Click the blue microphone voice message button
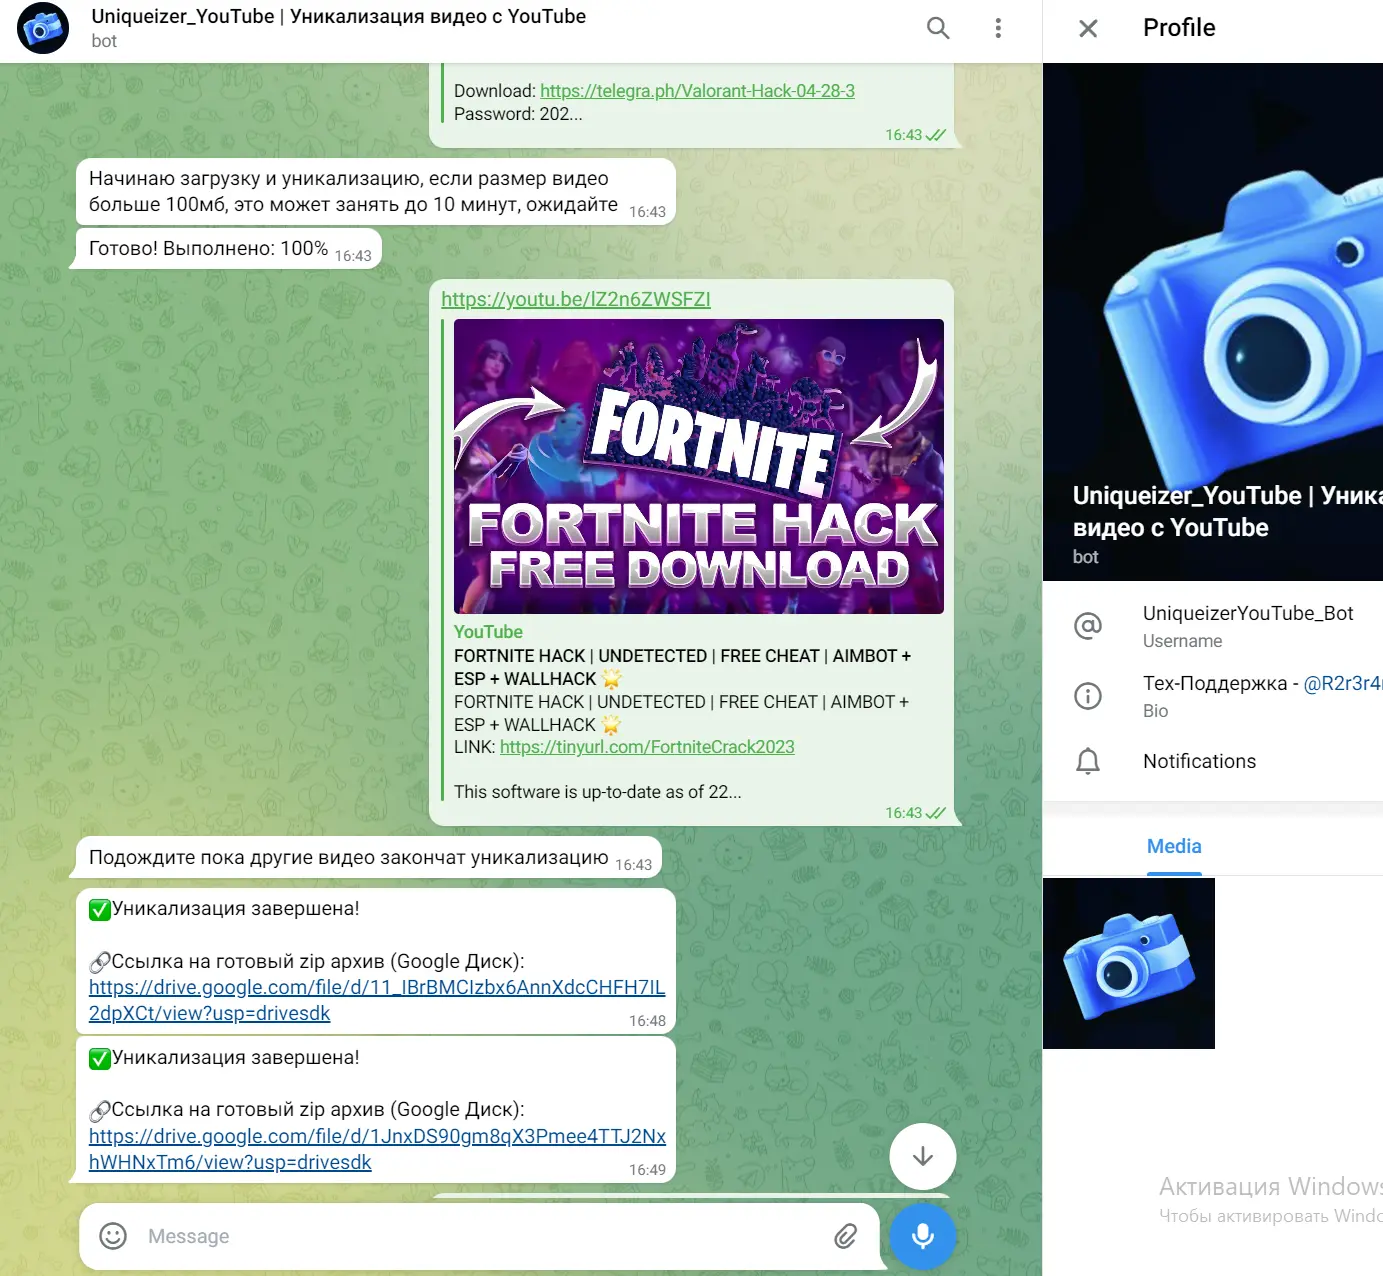1383x1276 pixels. (x=923, y=1236)
